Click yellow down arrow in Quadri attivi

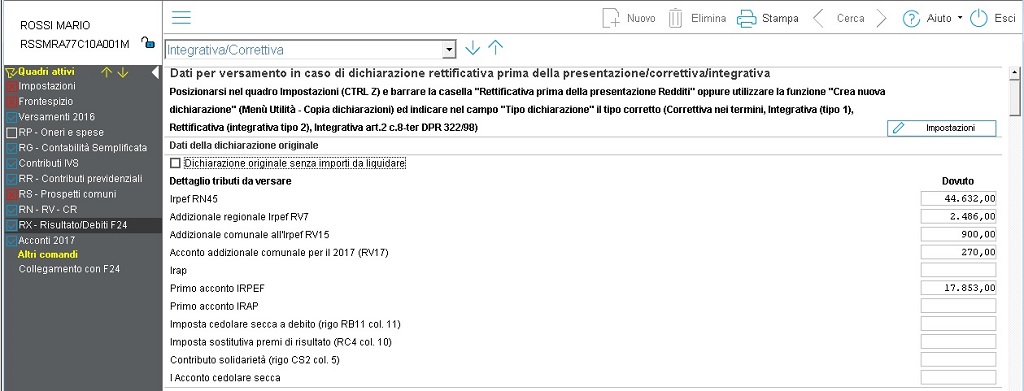123,72
